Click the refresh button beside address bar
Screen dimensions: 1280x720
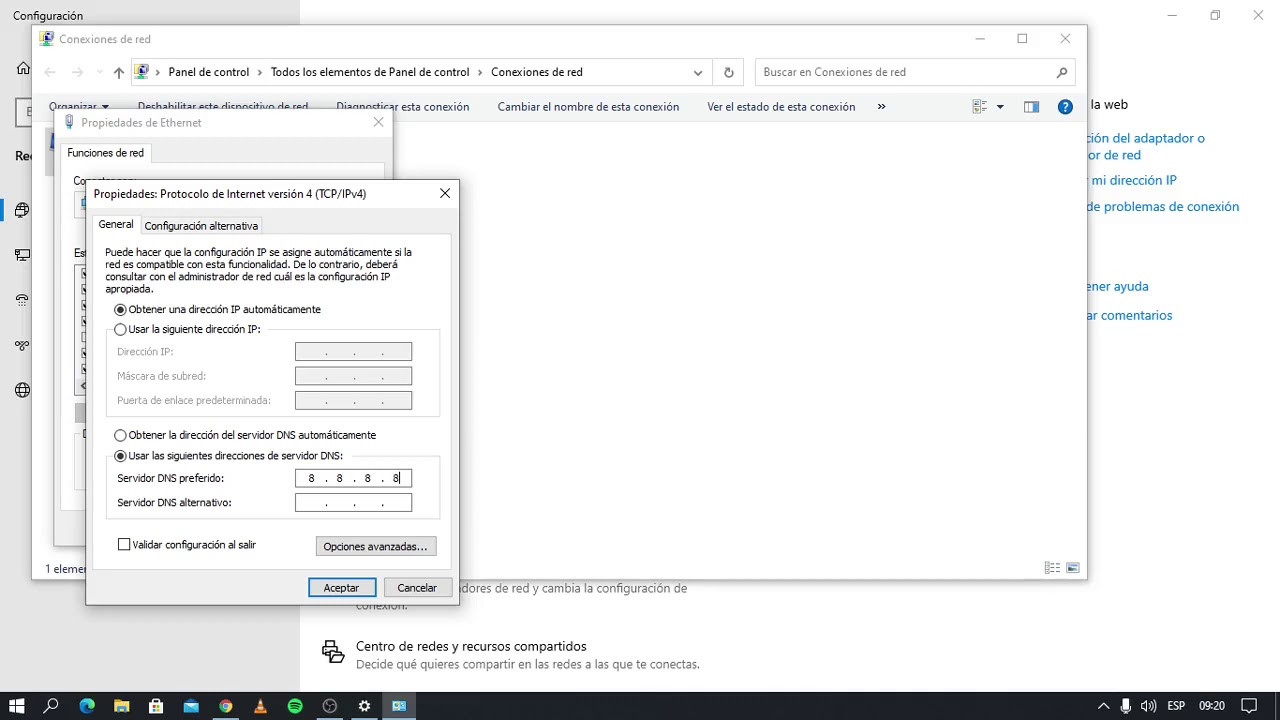point(728,72)
